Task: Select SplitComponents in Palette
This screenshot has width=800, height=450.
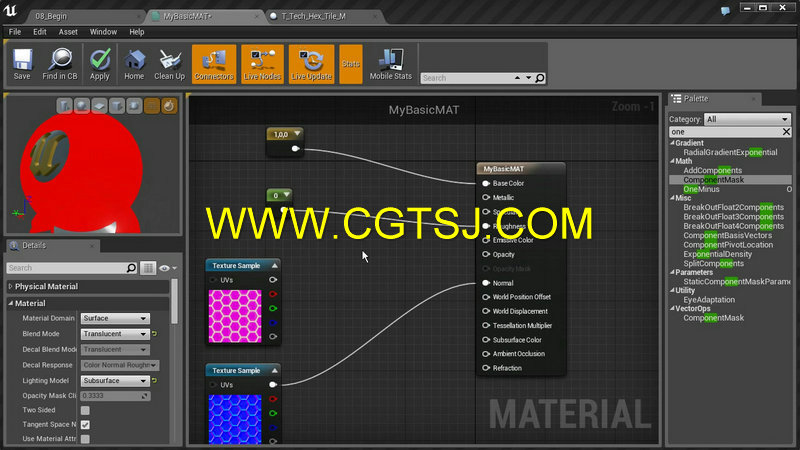Action: pyautogui.click(x=713, y=263)
